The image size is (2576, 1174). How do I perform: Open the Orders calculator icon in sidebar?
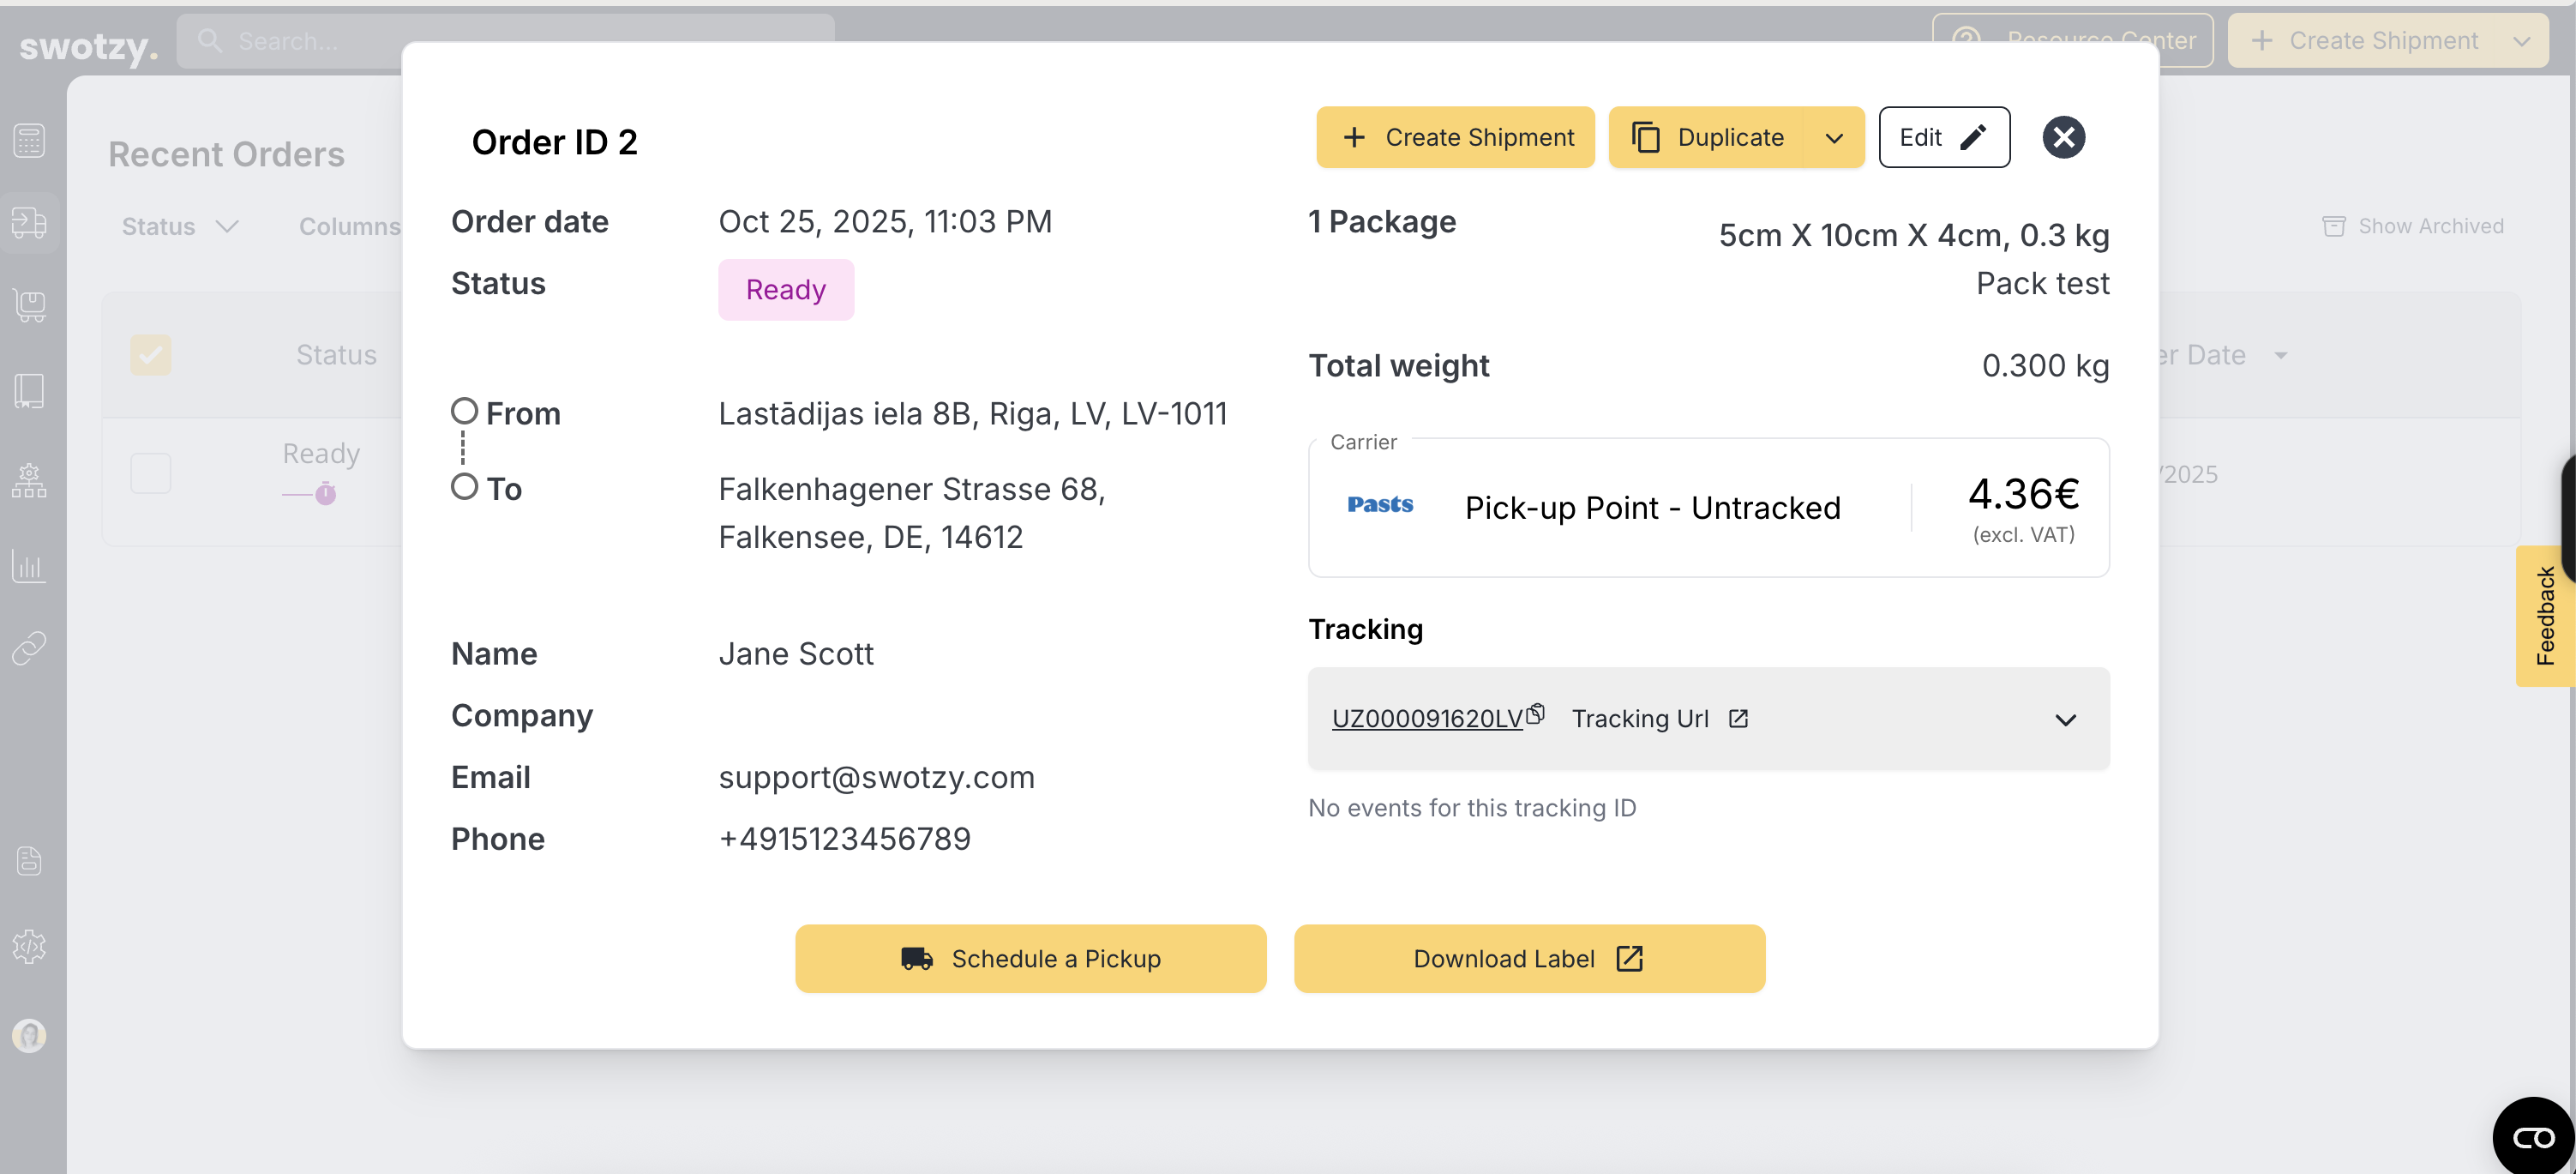[x=29, y=140]
